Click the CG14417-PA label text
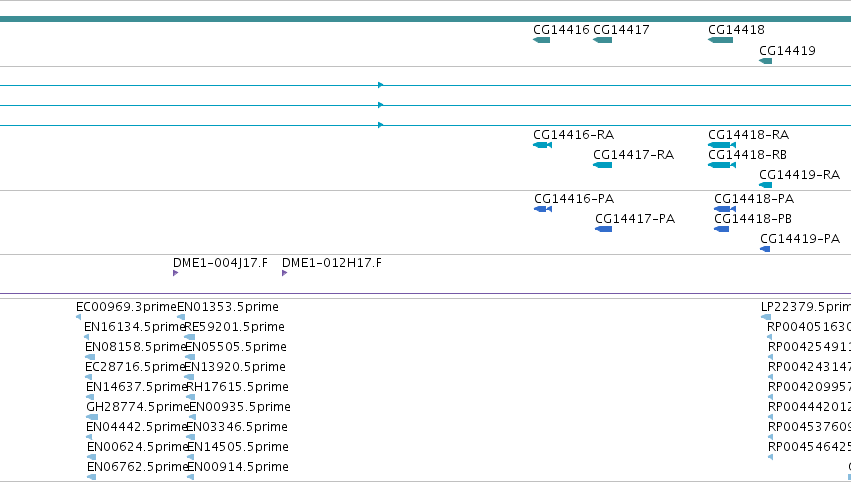Image resolution: width=851 pixels, height=482 pixels. pyautogui.click(x=635, y=219)
